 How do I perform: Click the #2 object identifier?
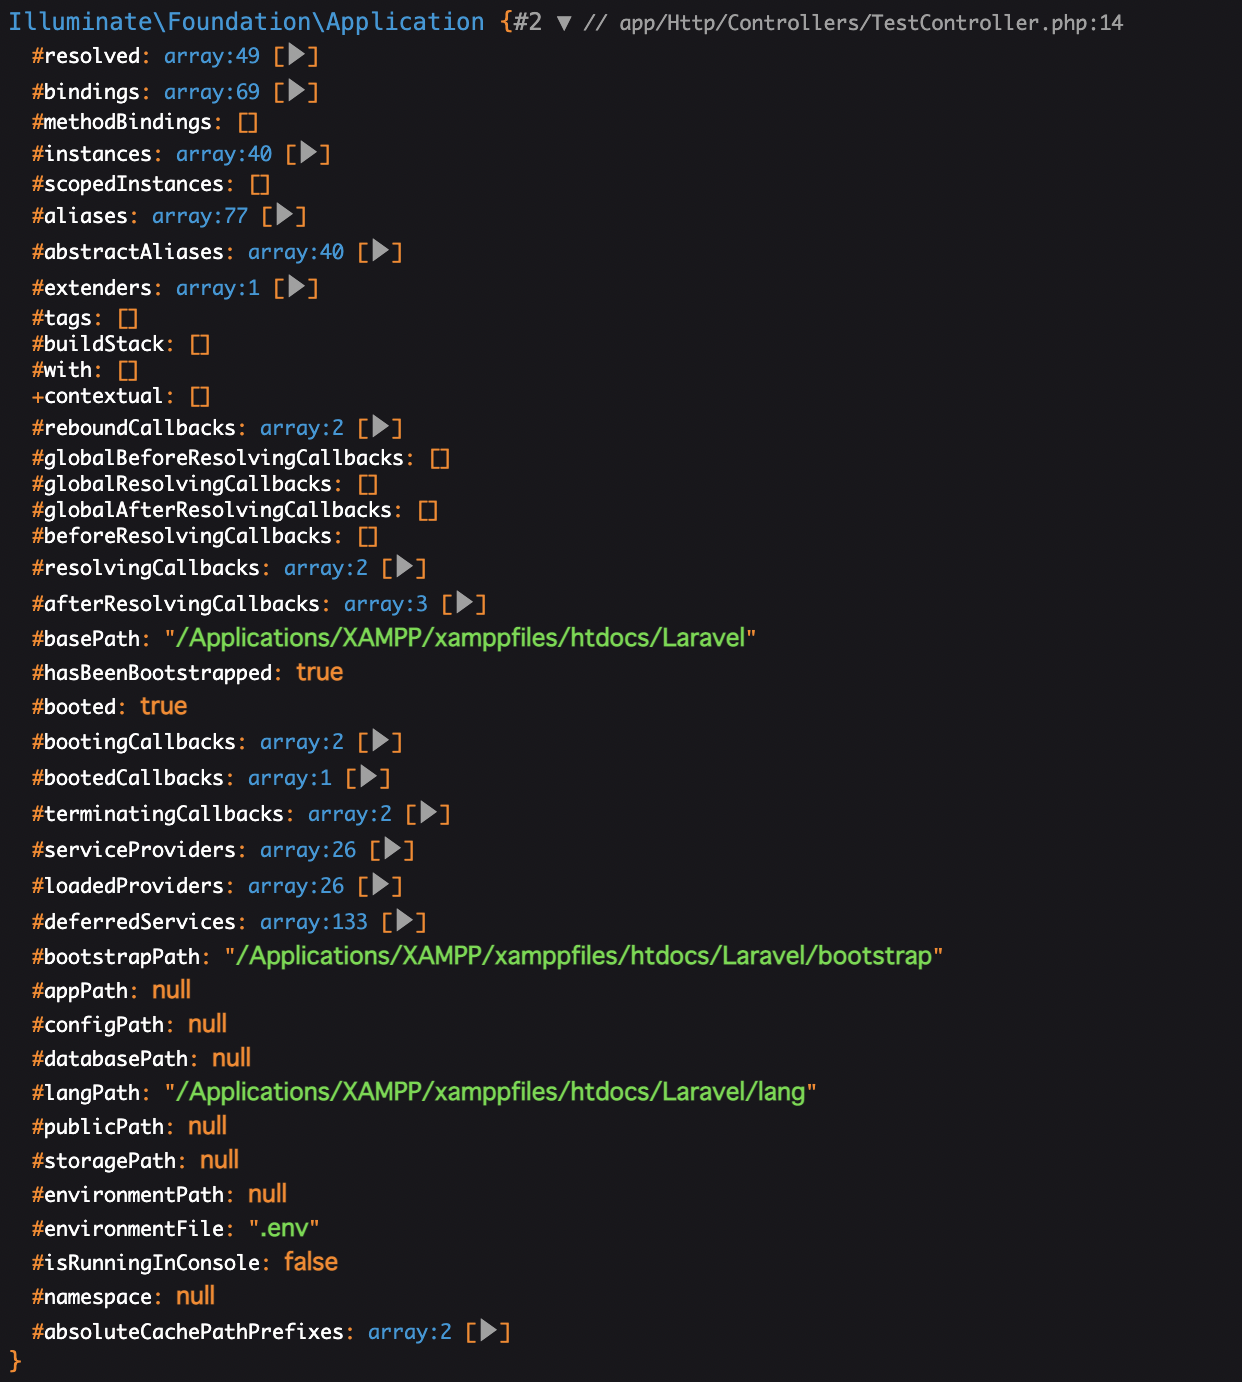click(528, 22)
